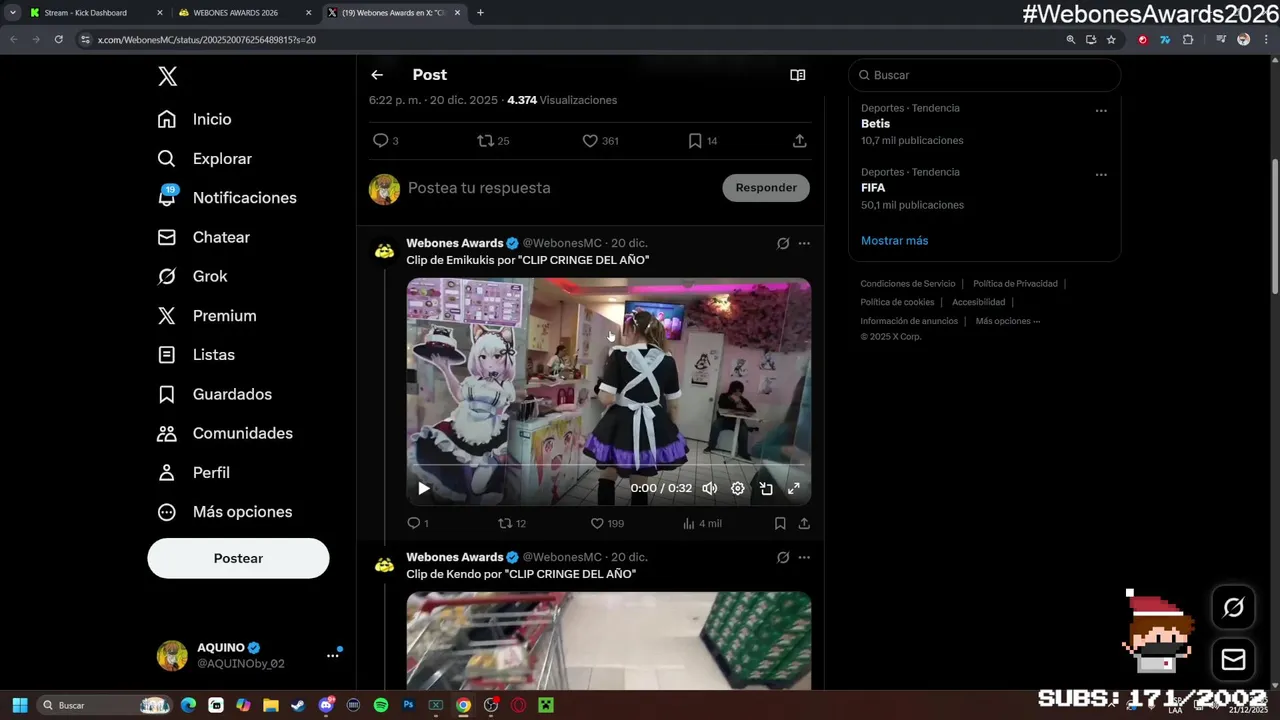Open Guardados bookmarks page
This screenshot has height=720, width=1280.
click(x=215, y=394)
